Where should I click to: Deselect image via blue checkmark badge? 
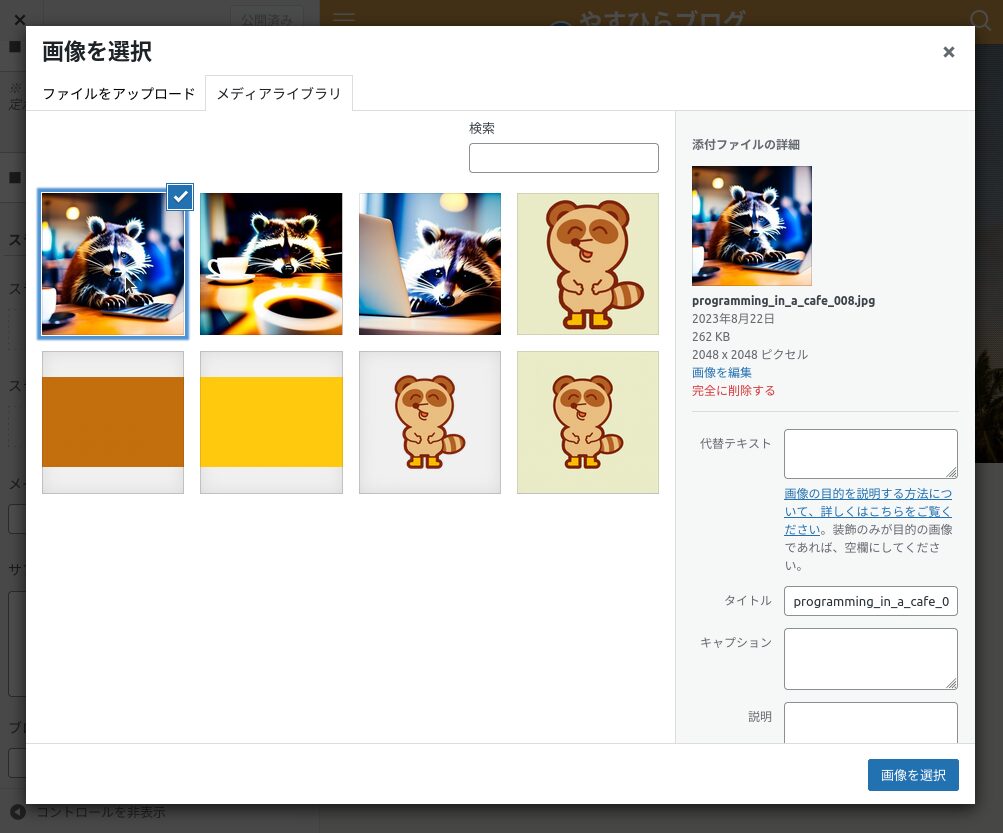coord(180,196)
